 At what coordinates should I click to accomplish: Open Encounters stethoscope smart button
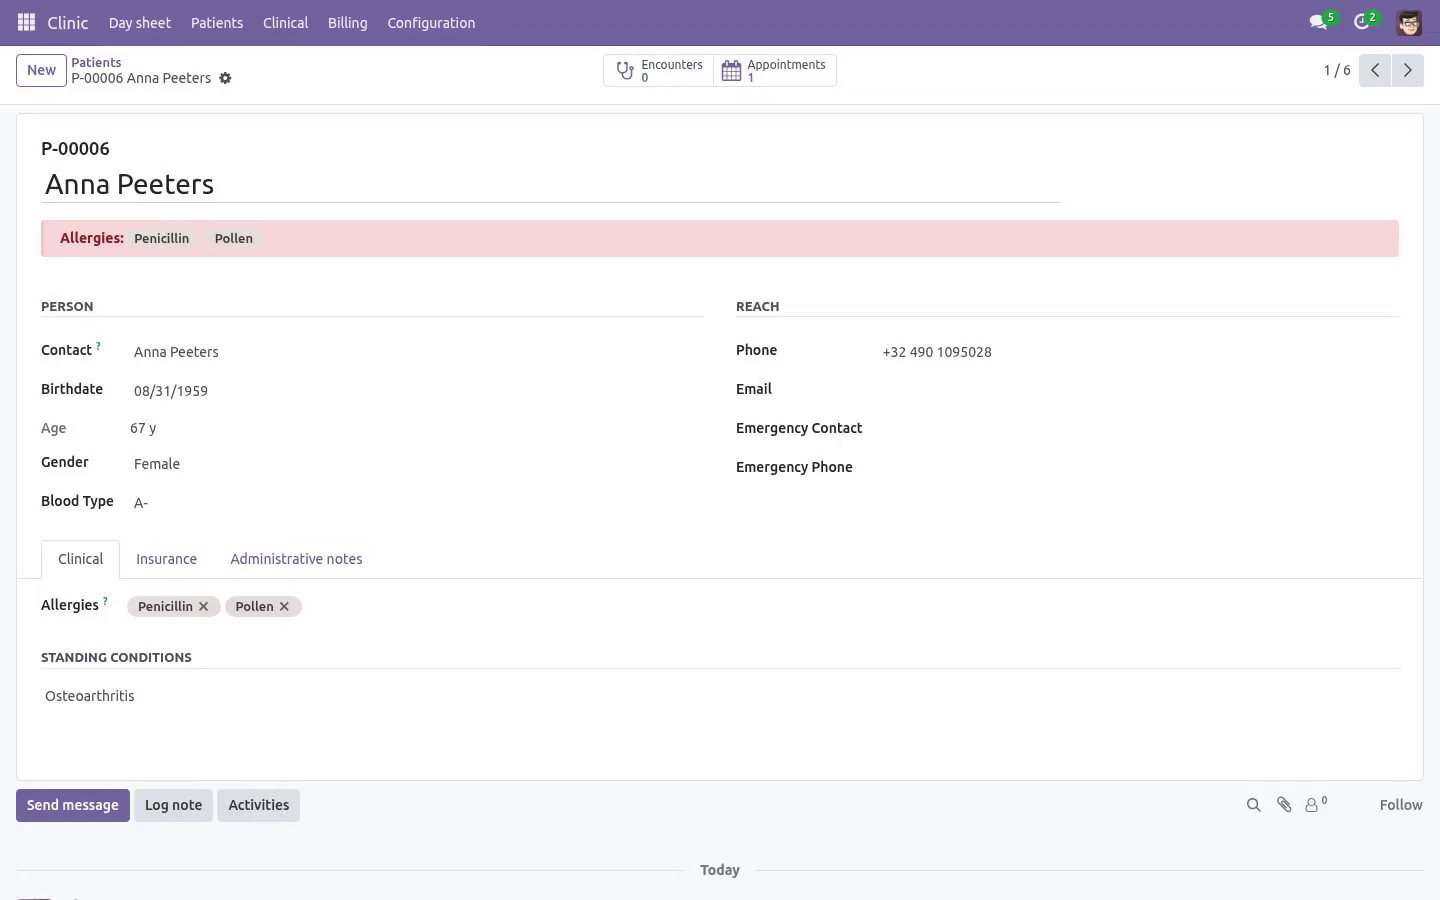[658, 70]
